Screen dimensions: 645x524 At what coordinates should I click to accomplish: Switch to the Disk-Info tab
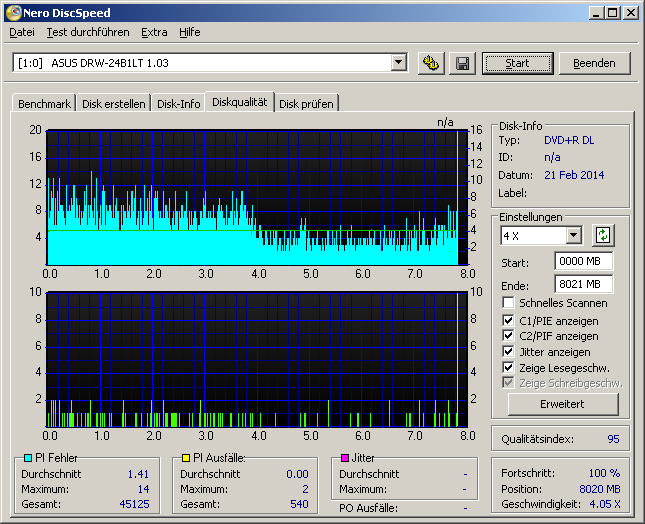pos(179,104)
